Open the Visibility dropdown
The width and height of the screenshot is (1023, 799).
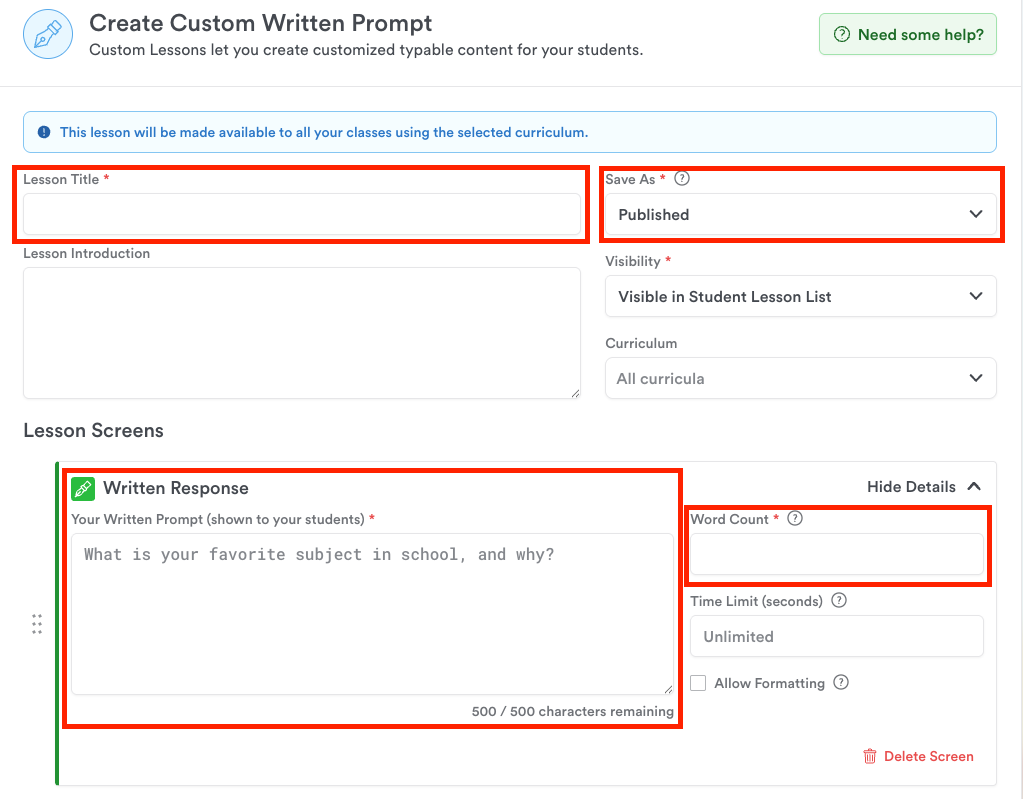pyautogui.click(x=800, y=296)
